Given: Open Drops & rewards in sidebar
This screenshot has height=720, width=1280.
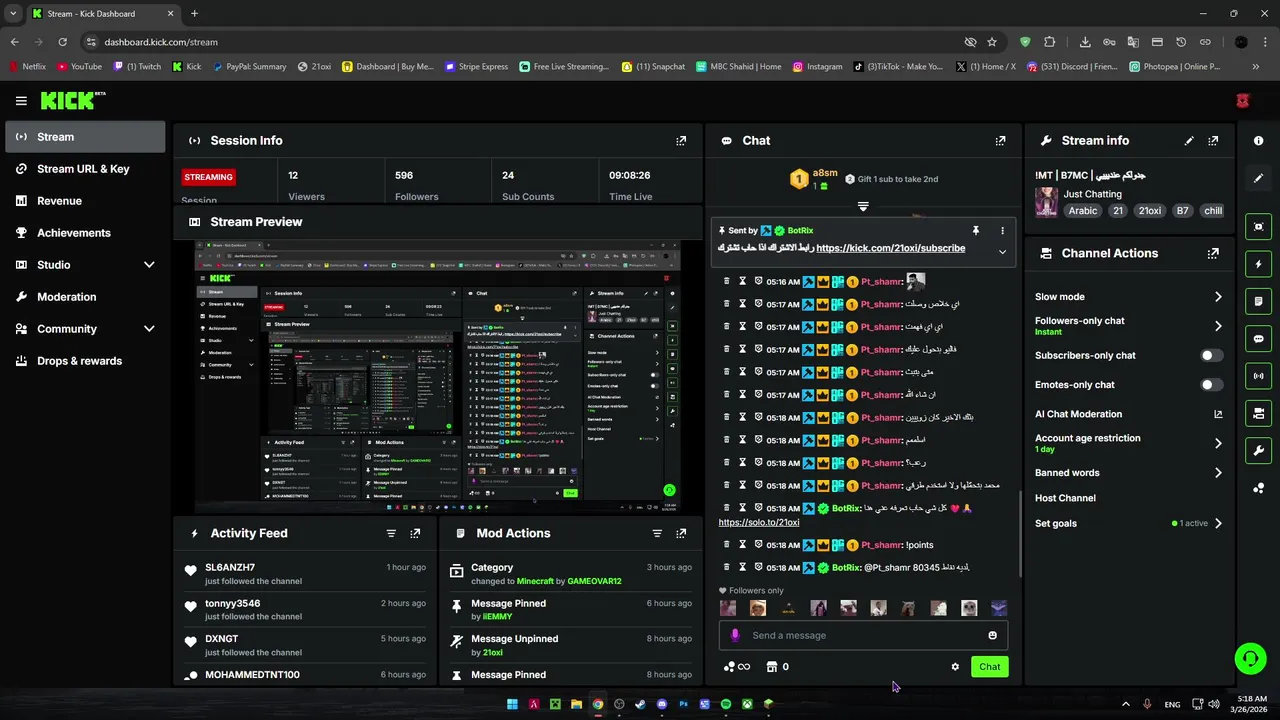Looking at the screenshot, I should click(x=84, y=361).
